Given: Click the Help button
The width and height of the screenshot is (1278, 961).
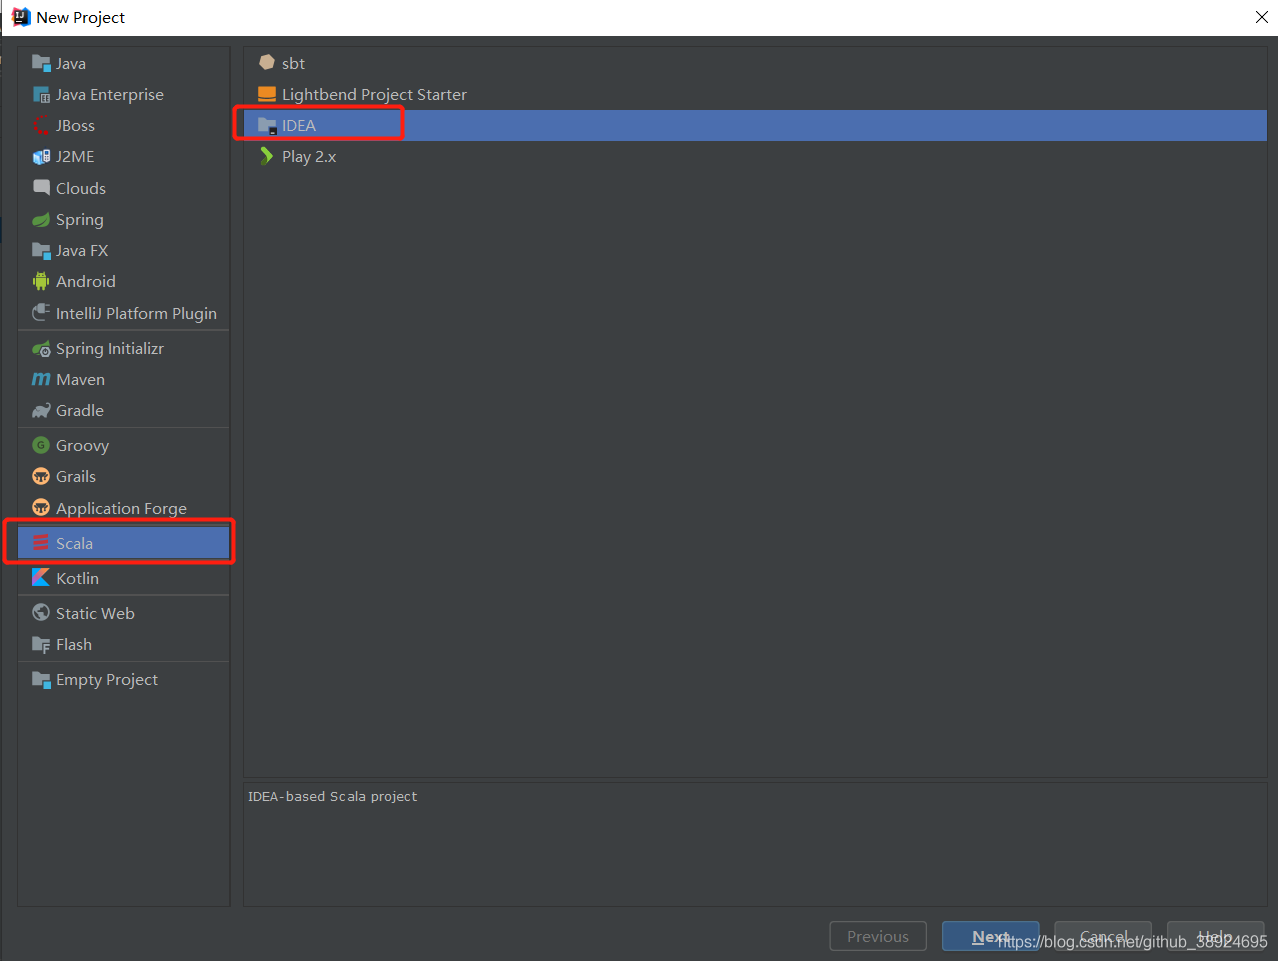Looking at the screenshot, I should (1215, 936).
